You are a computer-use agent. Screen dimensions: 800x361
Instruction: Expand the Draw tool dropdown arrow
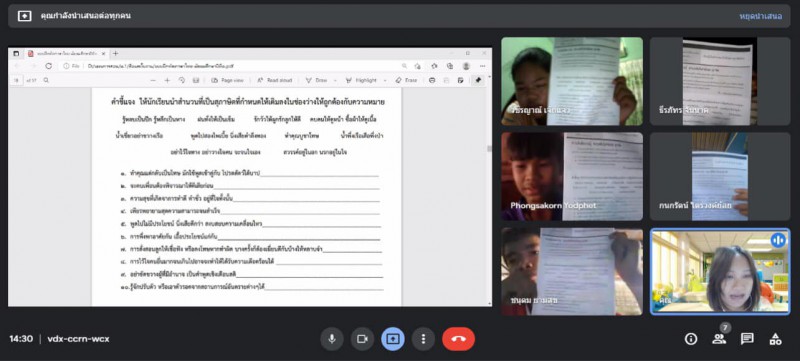335,81
